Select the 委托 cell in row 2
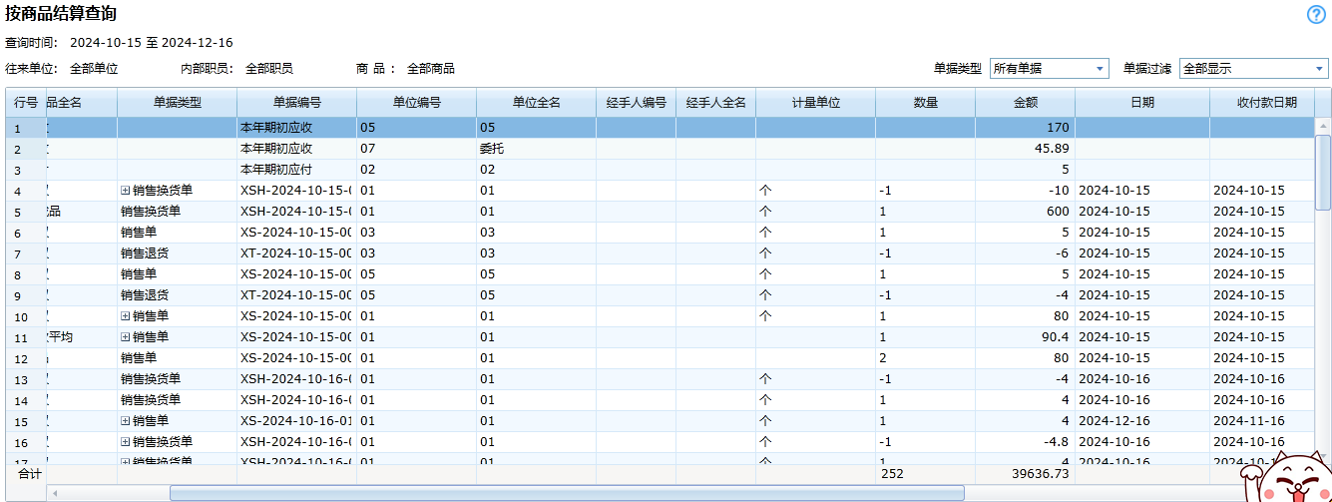The width and height of the screenshot is (1332, 502). 535,148
